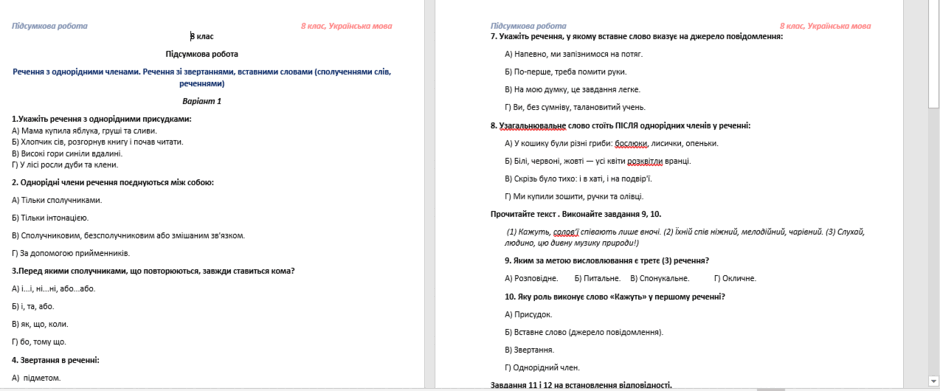This screenshot has width=940, height=391.
Task: Click the '8 клас' title line
Action: coord(202,37)
